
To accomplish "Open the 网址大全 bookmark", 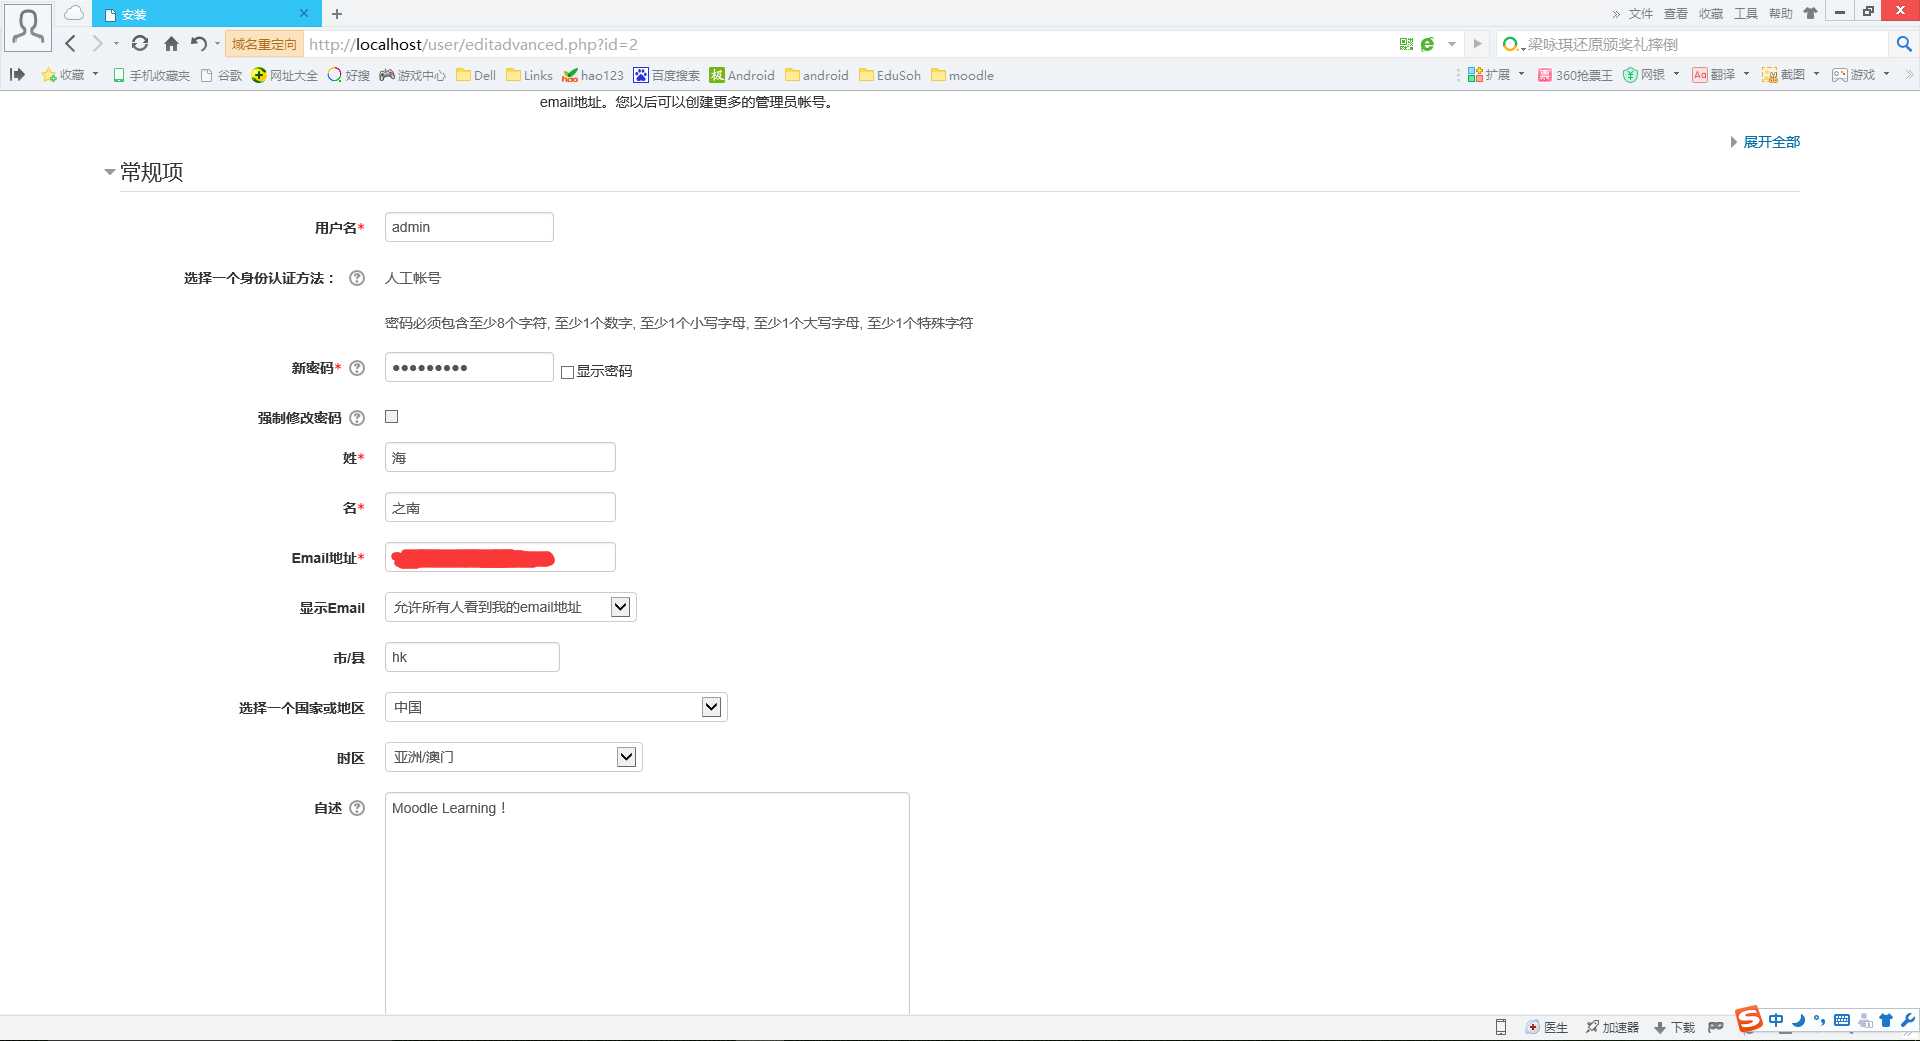I will 285,75.
